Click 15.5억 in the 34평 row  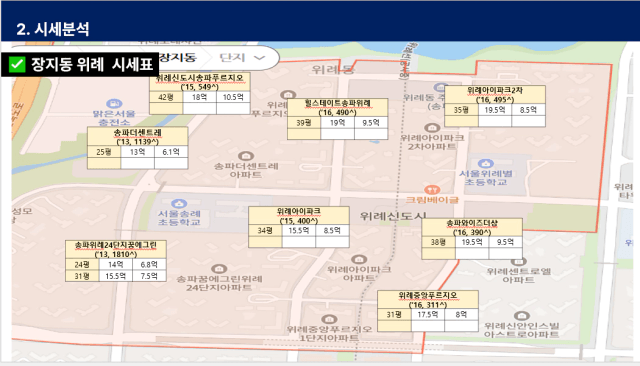pos(299,231)
